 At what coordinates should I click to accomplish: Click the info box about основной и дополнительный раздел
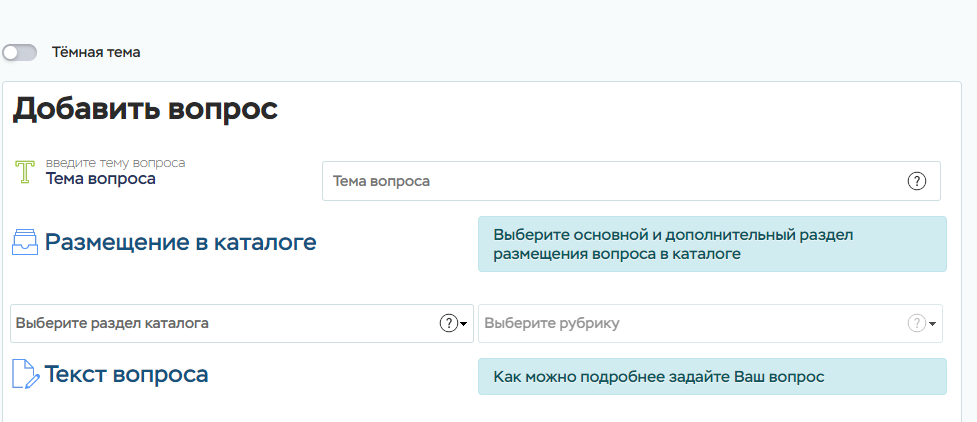[x=711, y=244]
